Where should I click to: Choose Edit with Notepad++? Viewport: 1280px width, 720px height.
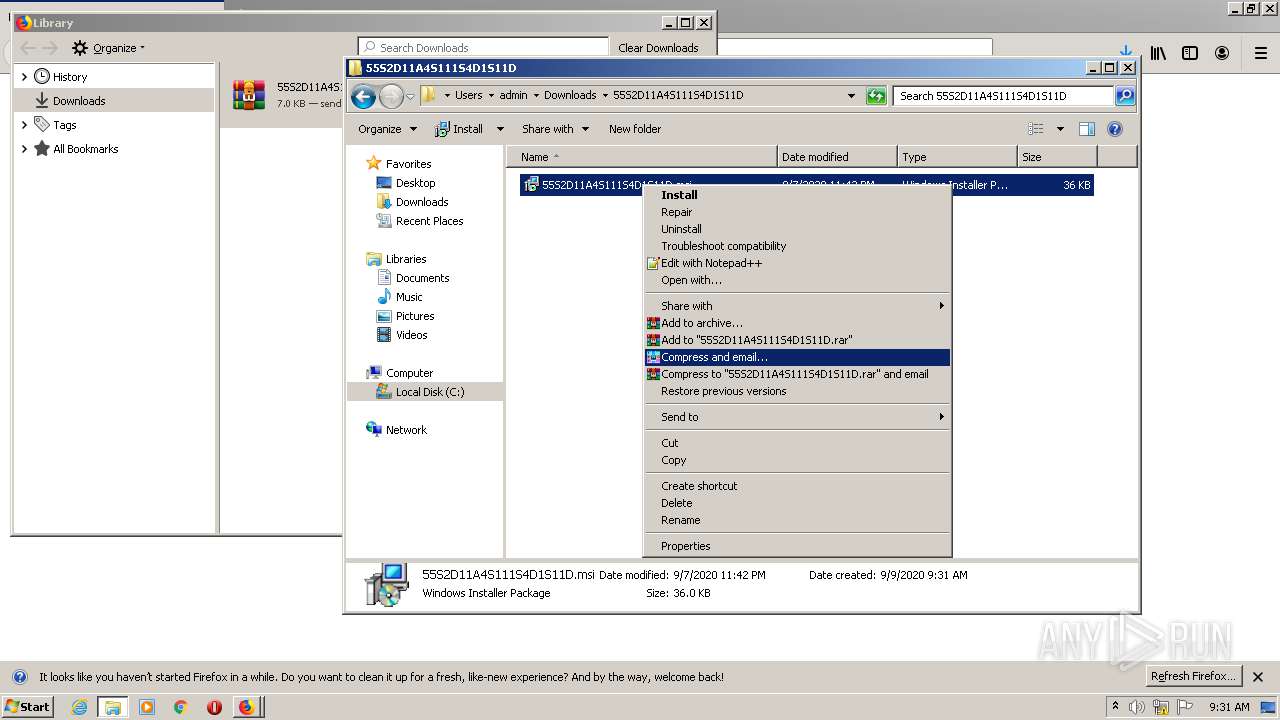796,263
